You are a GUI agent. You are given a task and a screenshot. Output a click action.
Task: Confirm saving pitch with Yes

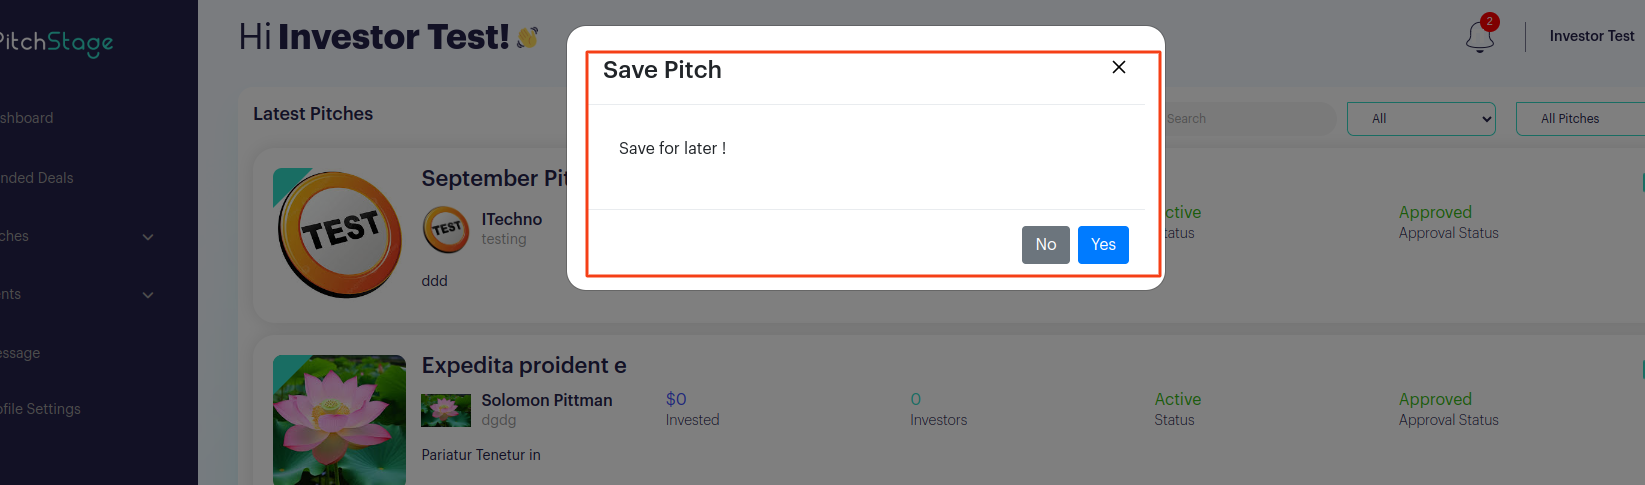pos(1103,245)
